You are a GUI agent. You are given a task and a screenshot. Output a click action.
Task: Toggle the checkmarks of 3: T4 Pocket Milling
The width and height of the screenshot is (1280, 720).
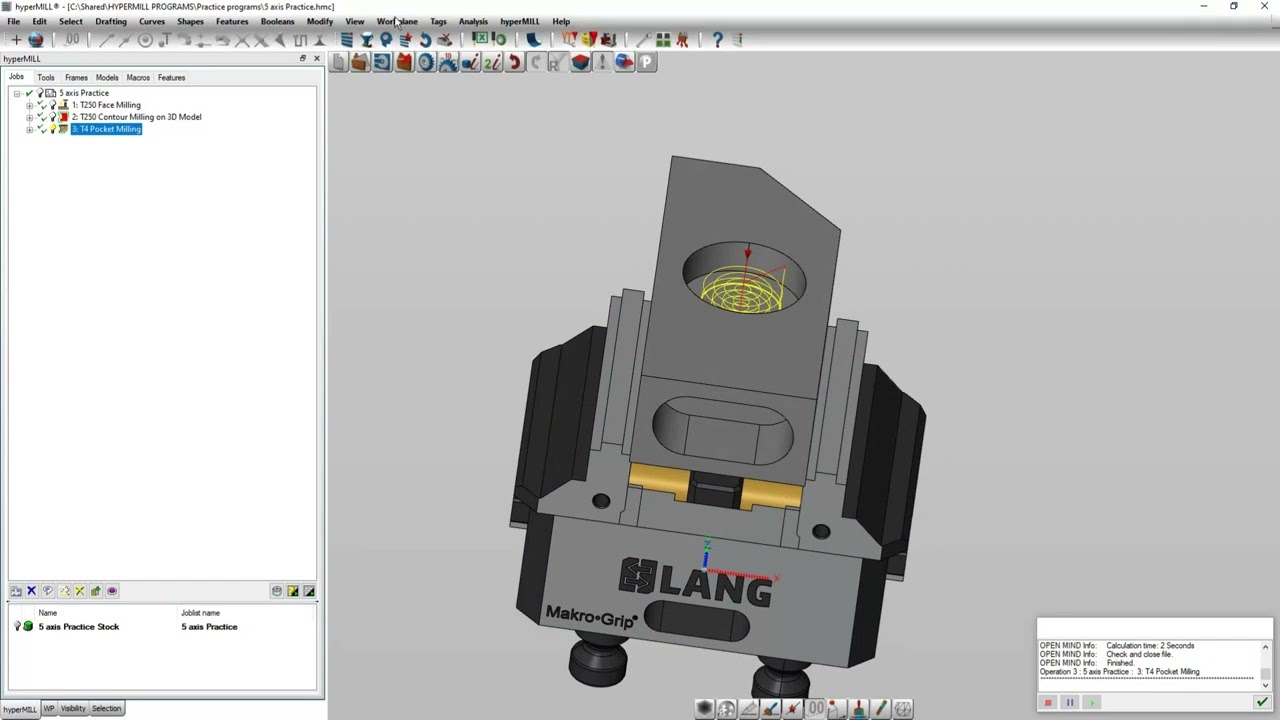41,129
